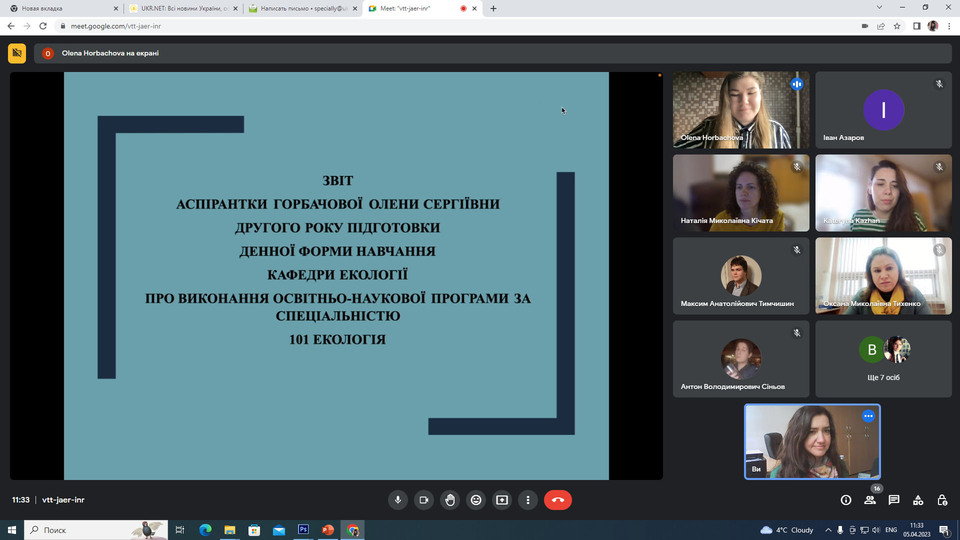Toggle the microphone mute button
The height and width of the screenshot is (540, 960).
tap(398, 500)
